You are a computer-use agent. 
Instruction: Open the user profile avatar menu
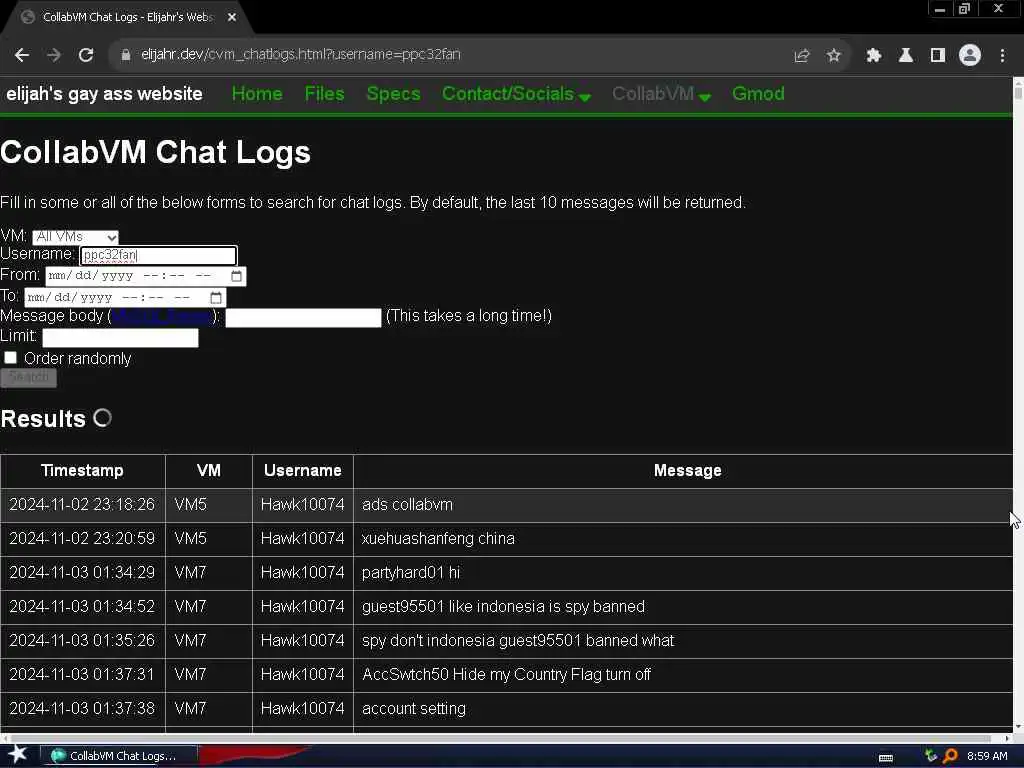point(970,56)
